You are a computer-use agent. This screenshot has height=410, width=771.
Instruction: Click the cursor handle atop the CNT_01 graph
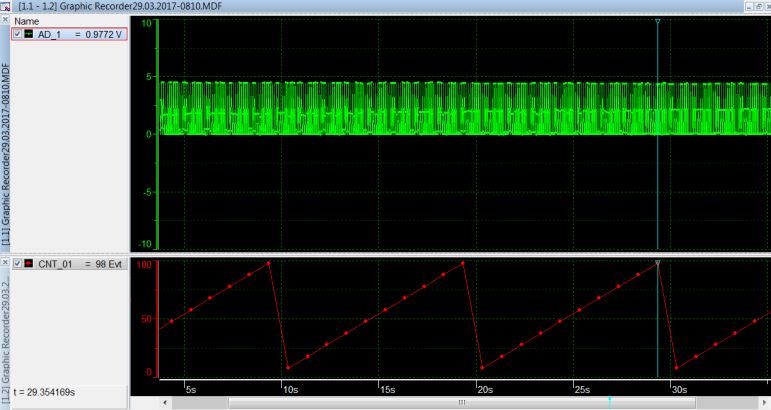(657, 263)
